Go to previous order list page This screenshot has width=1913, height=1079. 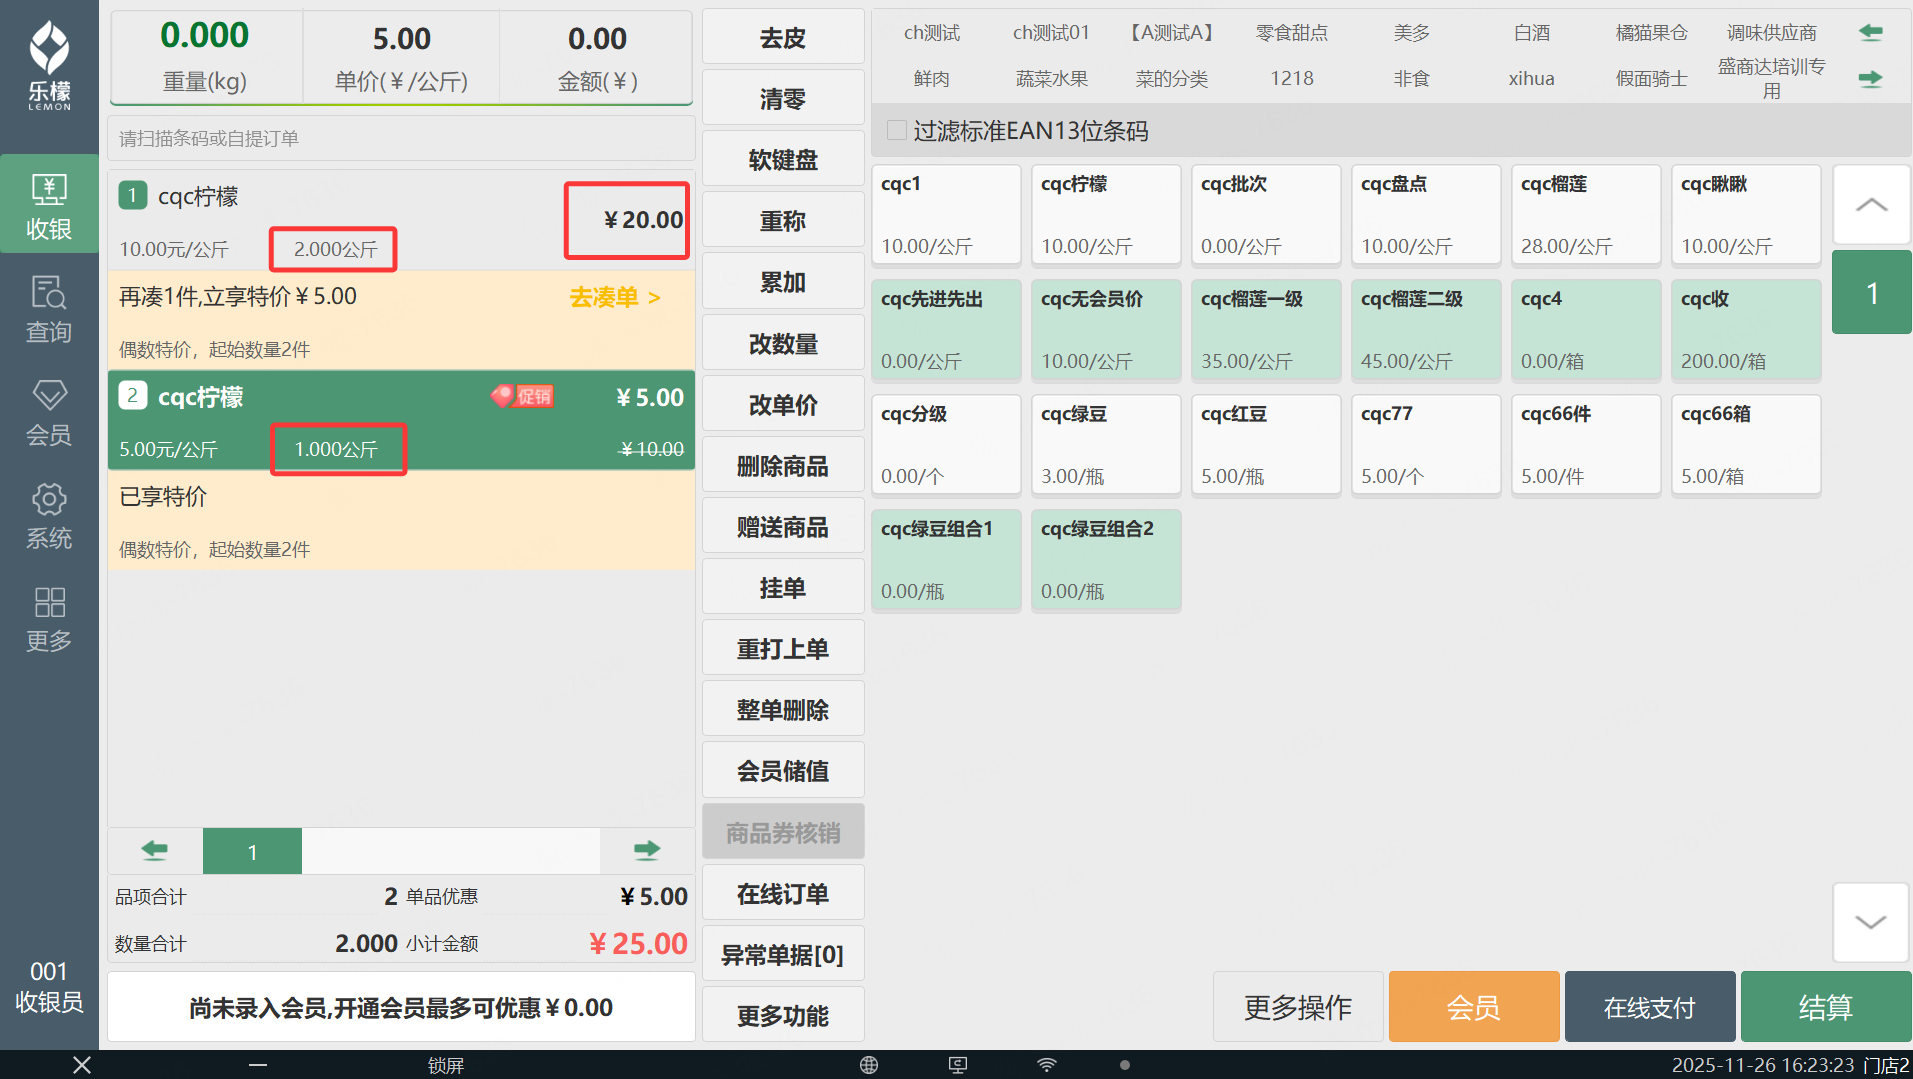155,851
